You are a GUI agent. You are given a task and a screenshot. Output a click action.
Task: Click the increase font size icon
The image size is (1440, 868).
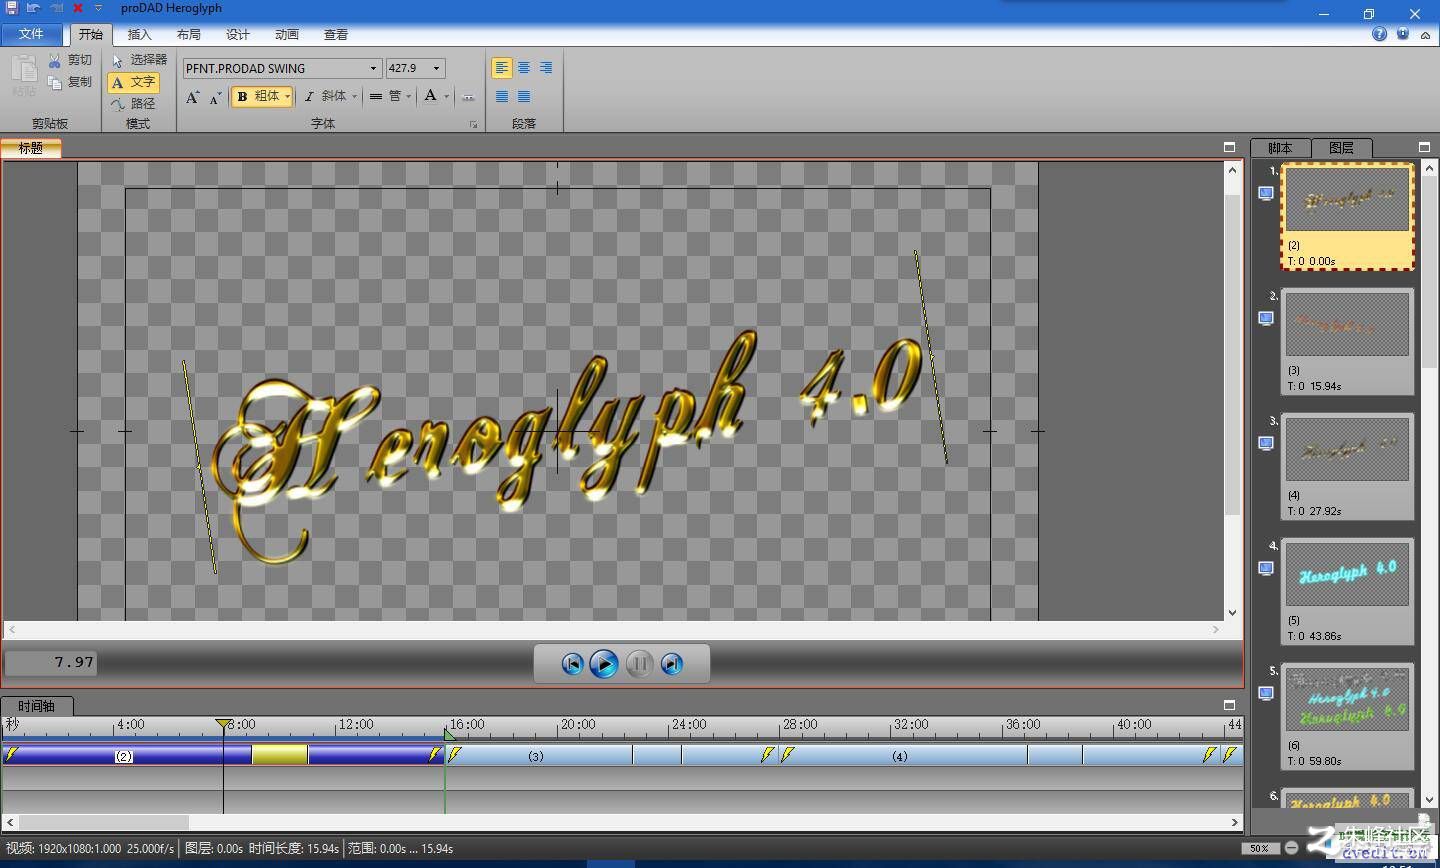193,97
